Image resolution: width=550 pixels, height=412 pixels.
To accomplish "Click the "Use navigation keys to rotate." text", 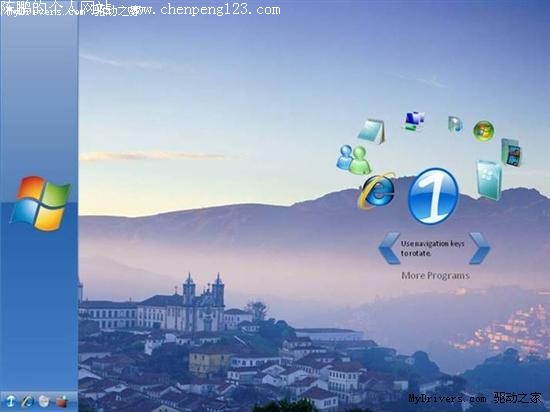I will coord(432,248).
